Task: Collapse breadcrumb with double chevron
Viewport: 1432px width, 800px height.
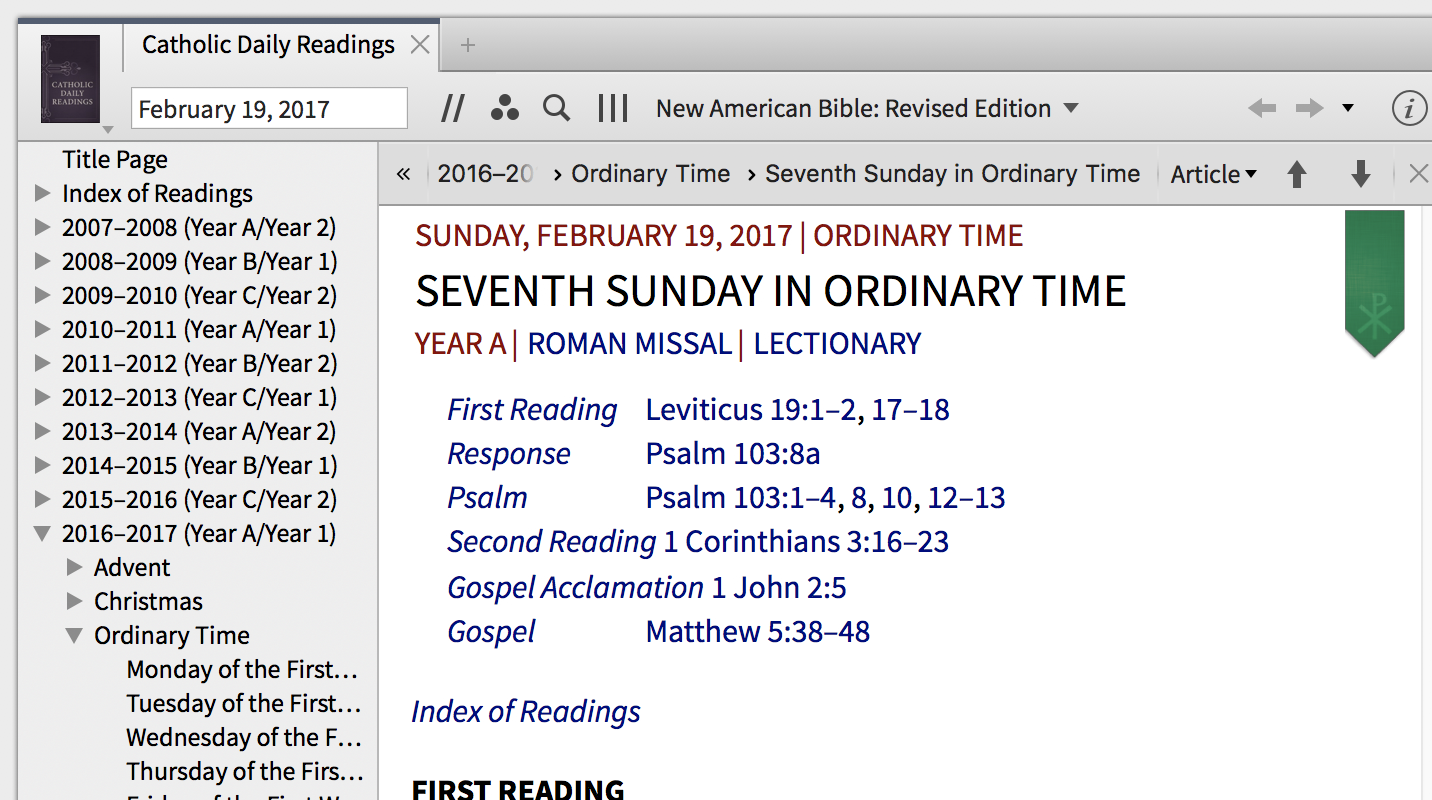Action: coord(403,174)
